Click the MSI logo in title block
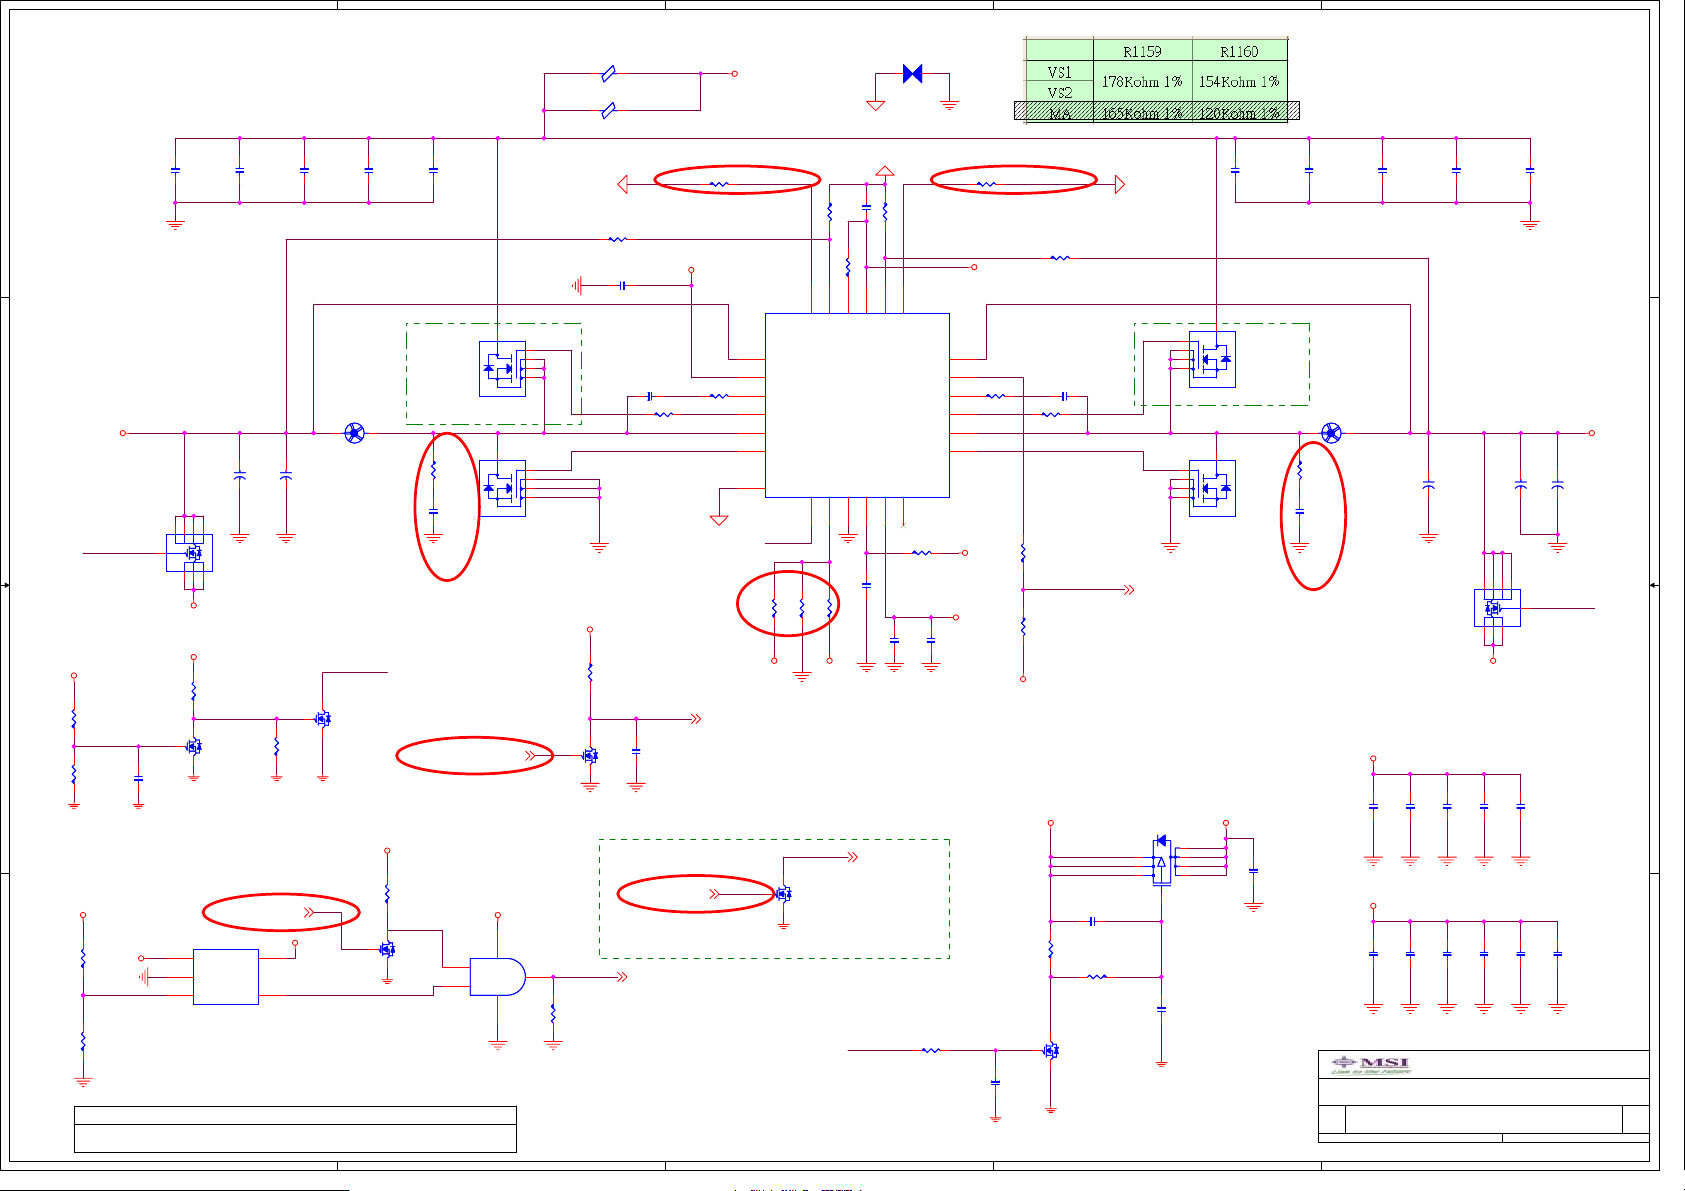The image size is (1685, 1191). (1371, 1065)
